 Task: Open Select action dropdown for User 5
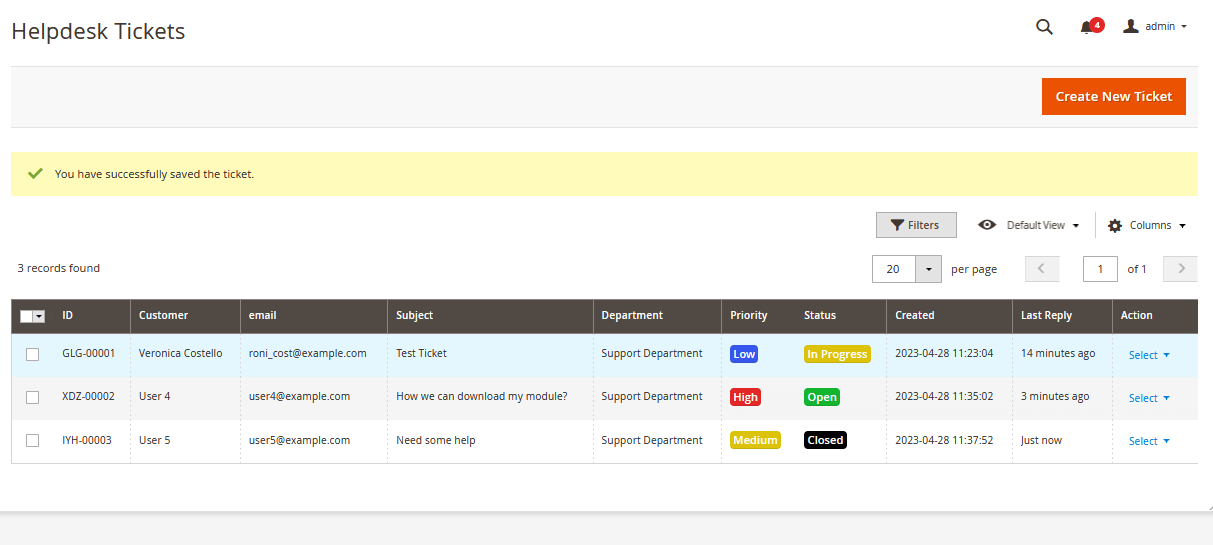pyautogui.click(x=1149, y=441)
